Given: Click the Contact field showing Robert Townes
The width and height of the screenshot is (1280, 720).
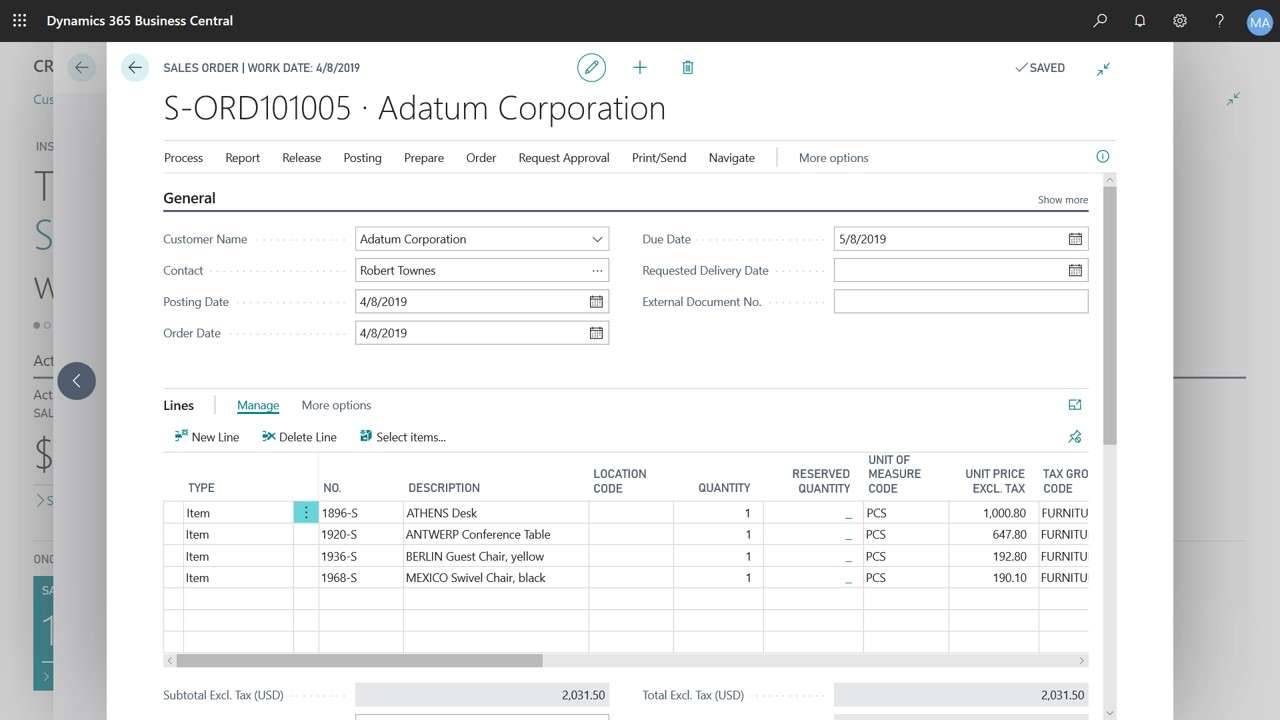Looking at the screenshot, I should 482,270.
